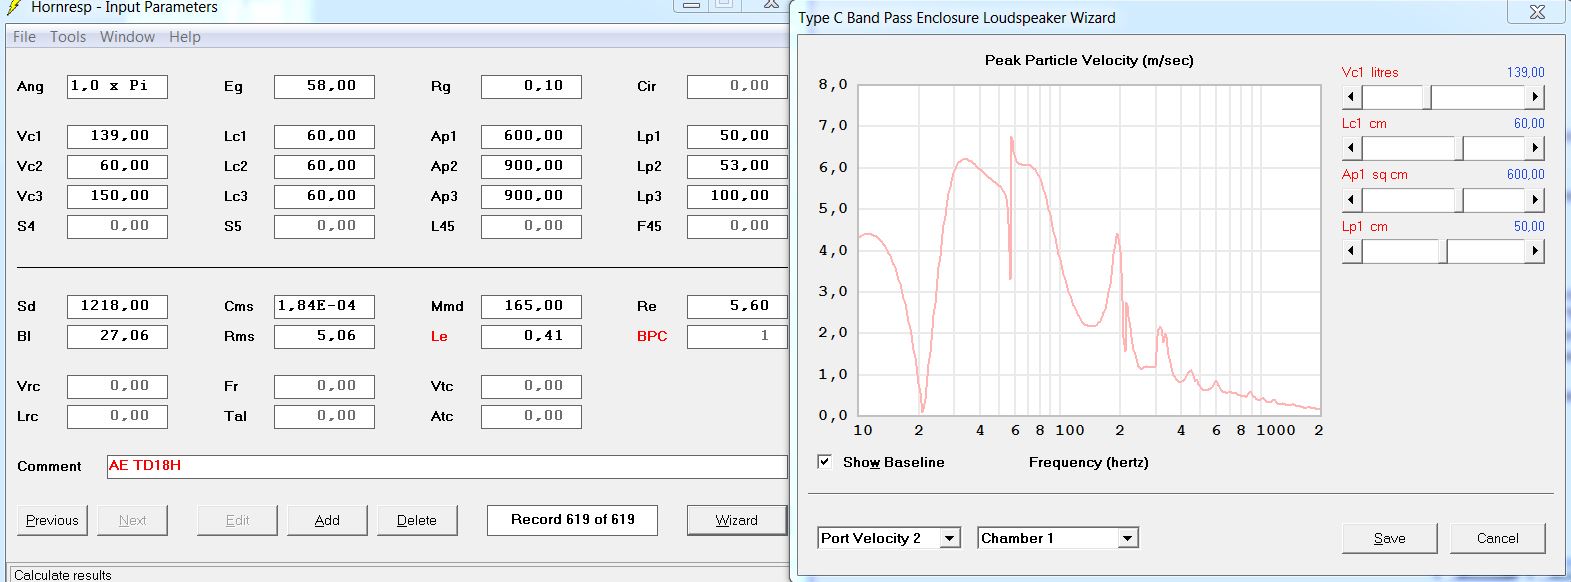The height and width of the screenshot is (582, 1571).
Task: Open the Window menu
Action: pyautogui.click(x=127, y=37)
